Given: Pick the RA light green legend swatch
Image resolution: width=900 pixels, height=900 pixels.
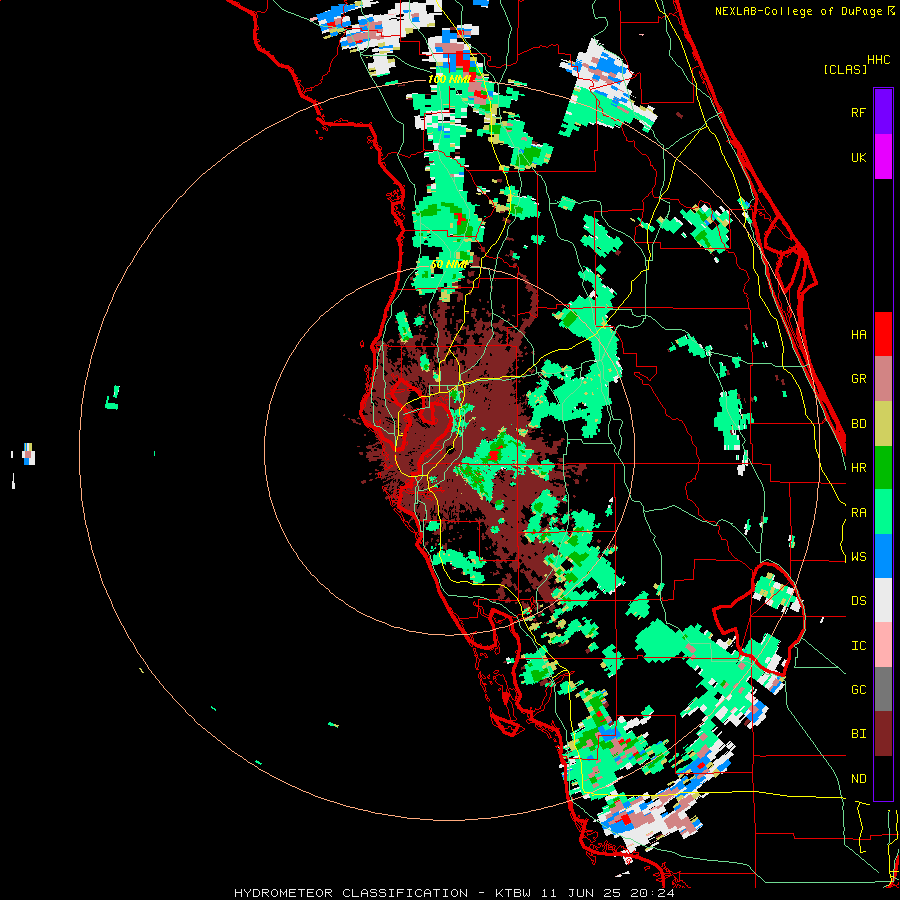Looking at the screenshot, I should click(883, 512).
